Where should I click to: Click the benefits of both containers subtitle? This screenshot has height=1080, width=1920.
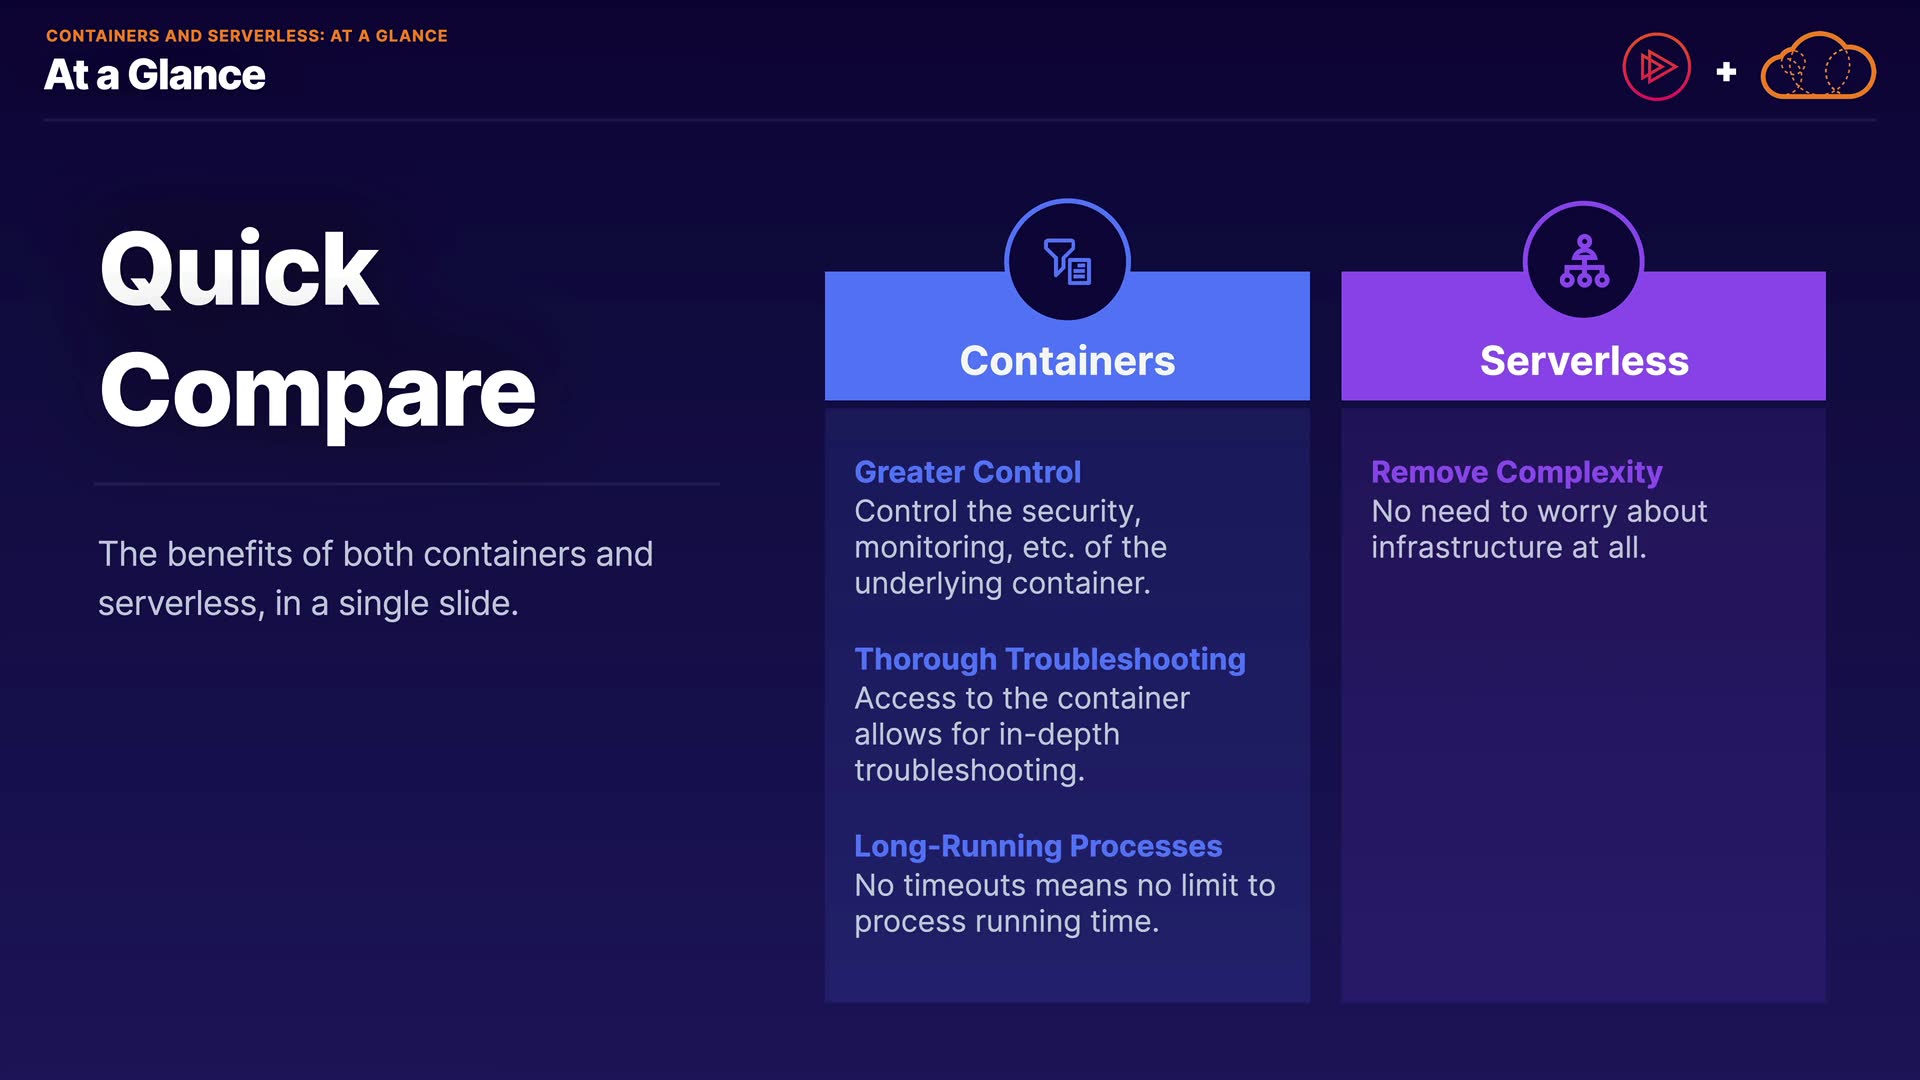[x=375, y=578]
